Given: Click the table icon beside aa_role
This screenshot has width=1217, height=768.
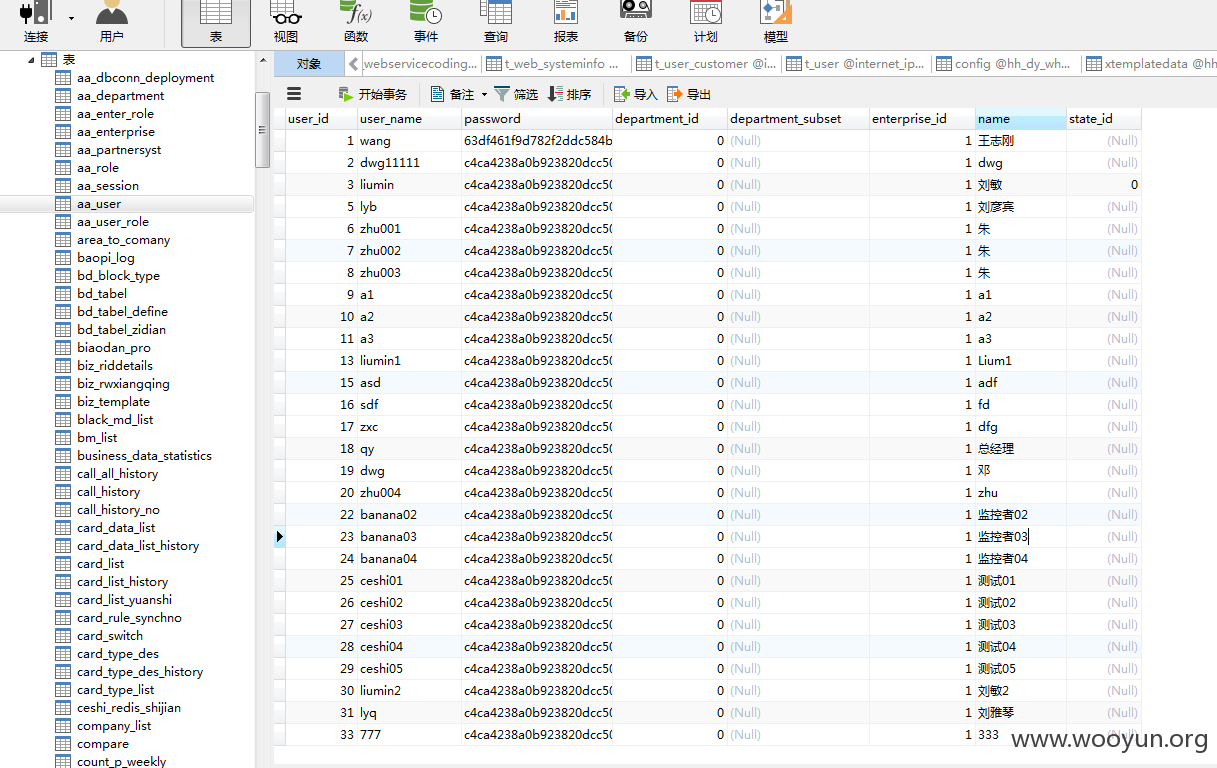Looking at the screenshot, I should [x=63, y=168].
